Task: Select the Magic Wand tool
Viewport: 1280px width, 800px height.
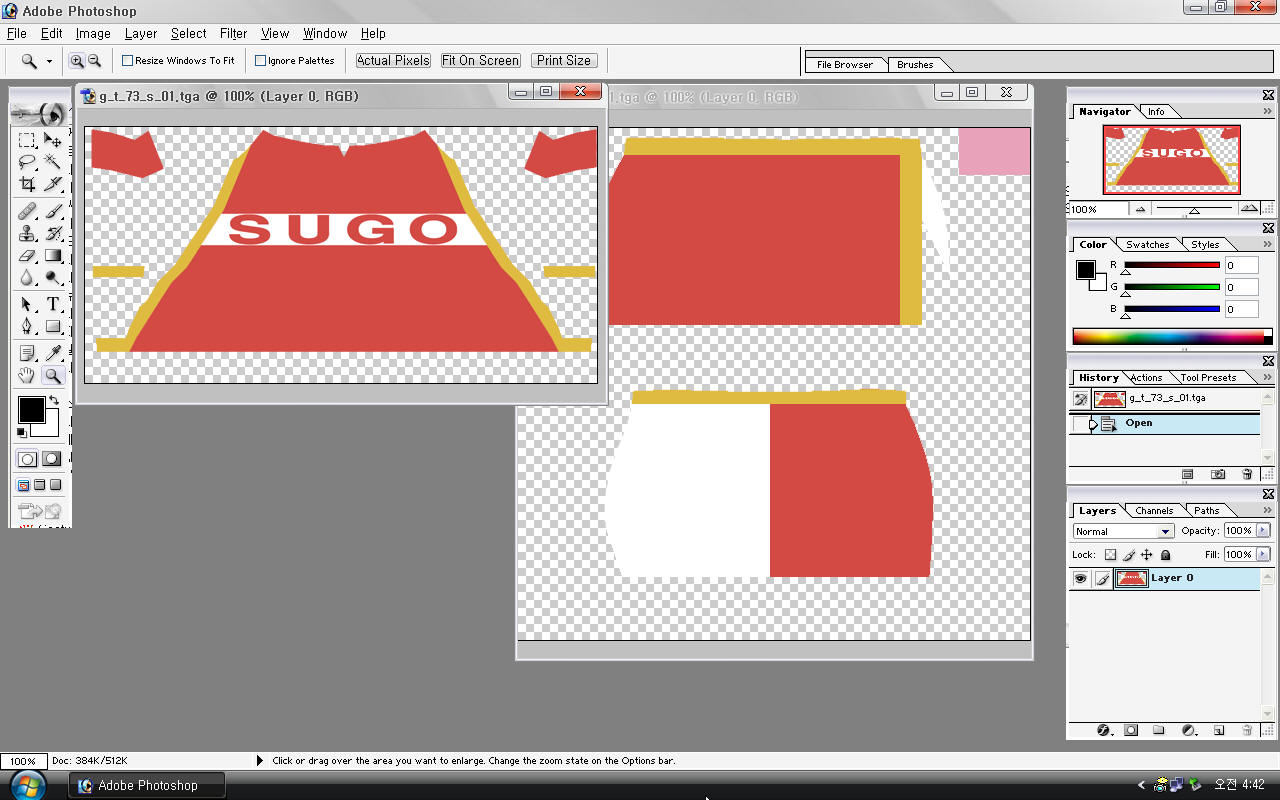Action: click(x=53, y=162)
